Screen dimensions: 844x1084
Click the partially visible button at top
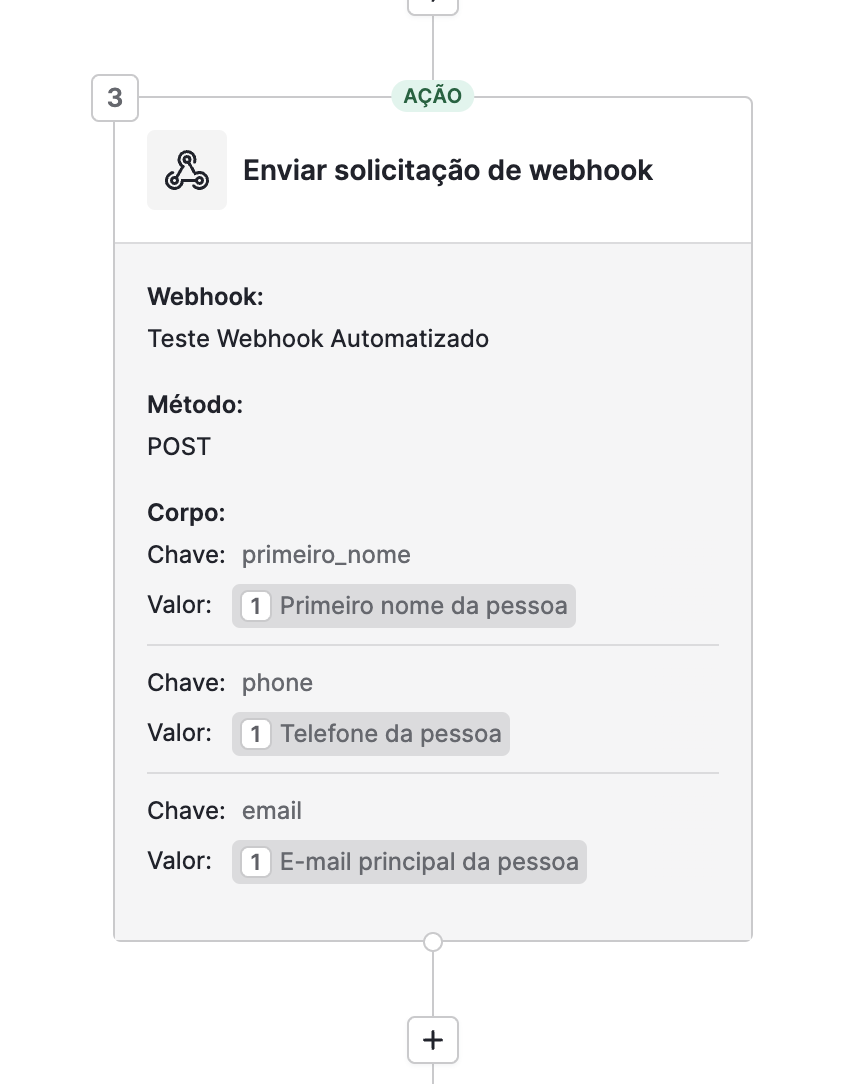[433, 5]
